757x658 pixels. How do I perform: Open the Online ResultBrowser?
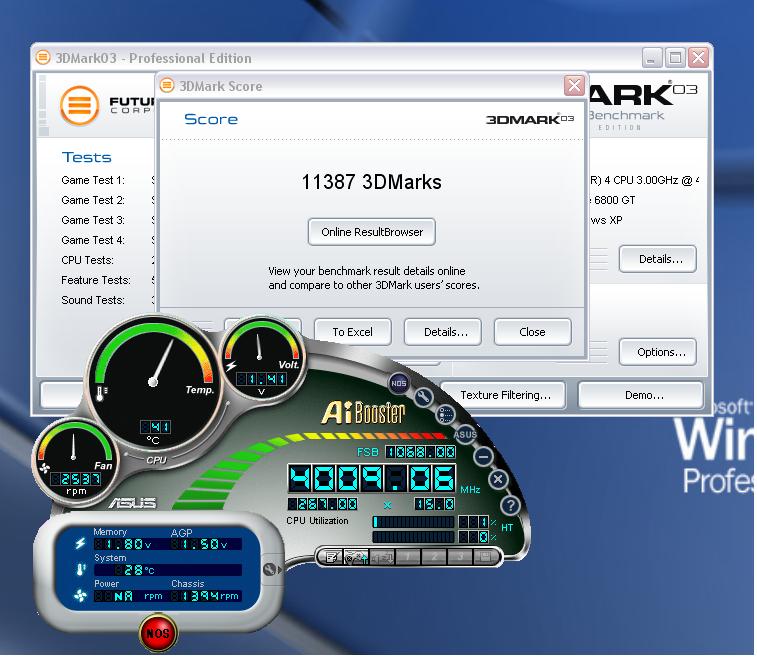(372, 232)
